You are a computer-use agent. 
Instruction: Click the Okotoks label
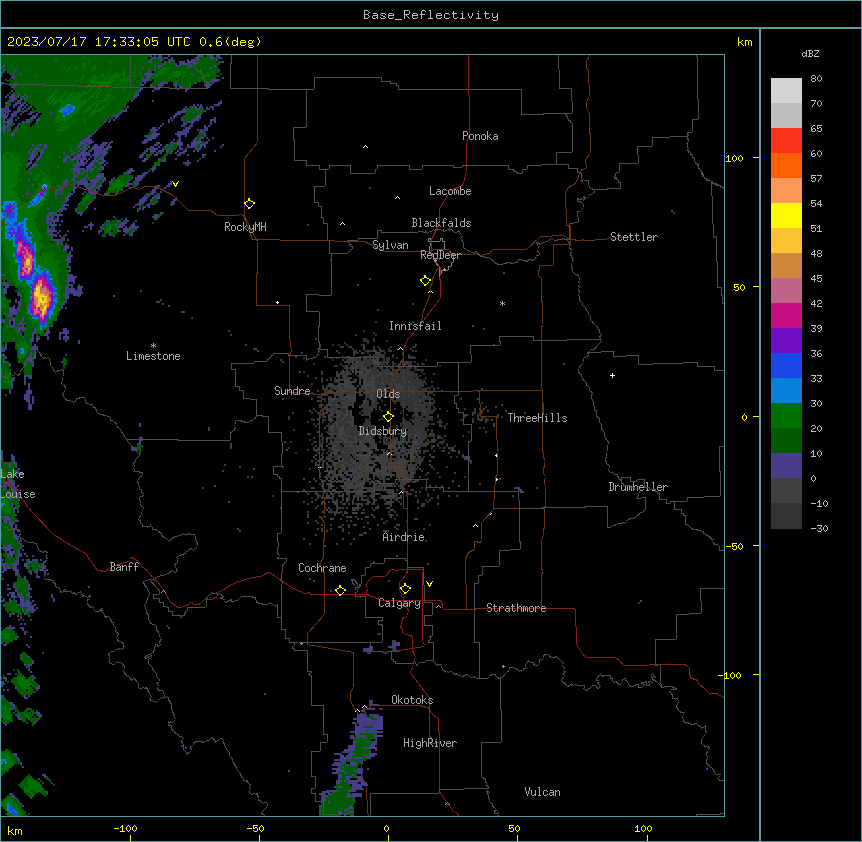pos(412,700)
